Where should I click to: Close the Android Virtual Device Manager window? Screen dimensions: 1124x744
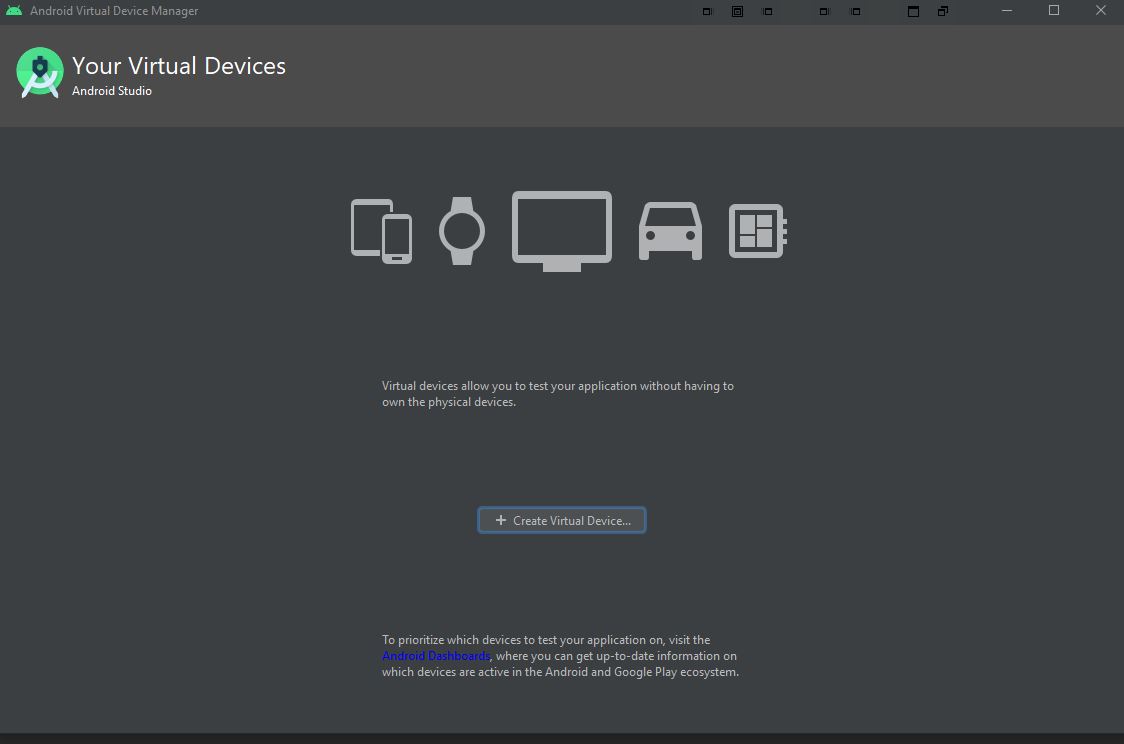[x=1101, y=11]
